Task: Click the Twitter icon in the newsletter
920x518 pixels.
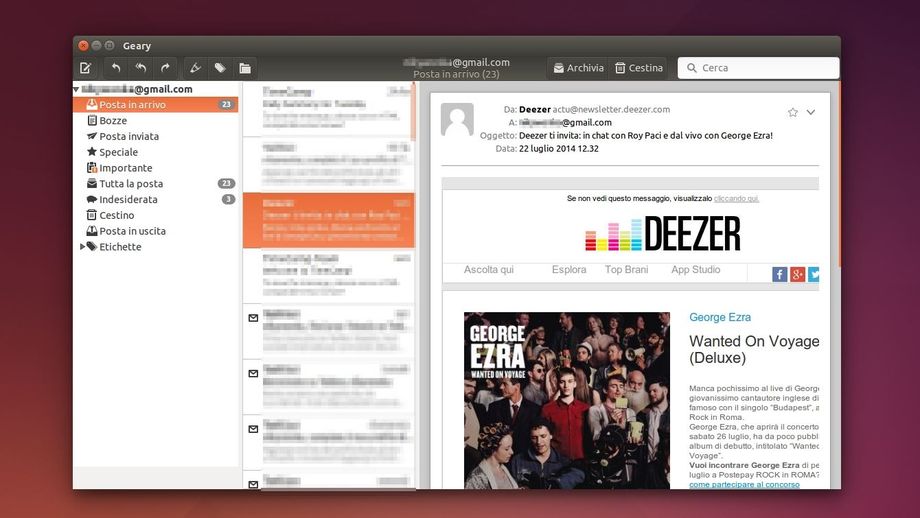Action: [813, 275]
